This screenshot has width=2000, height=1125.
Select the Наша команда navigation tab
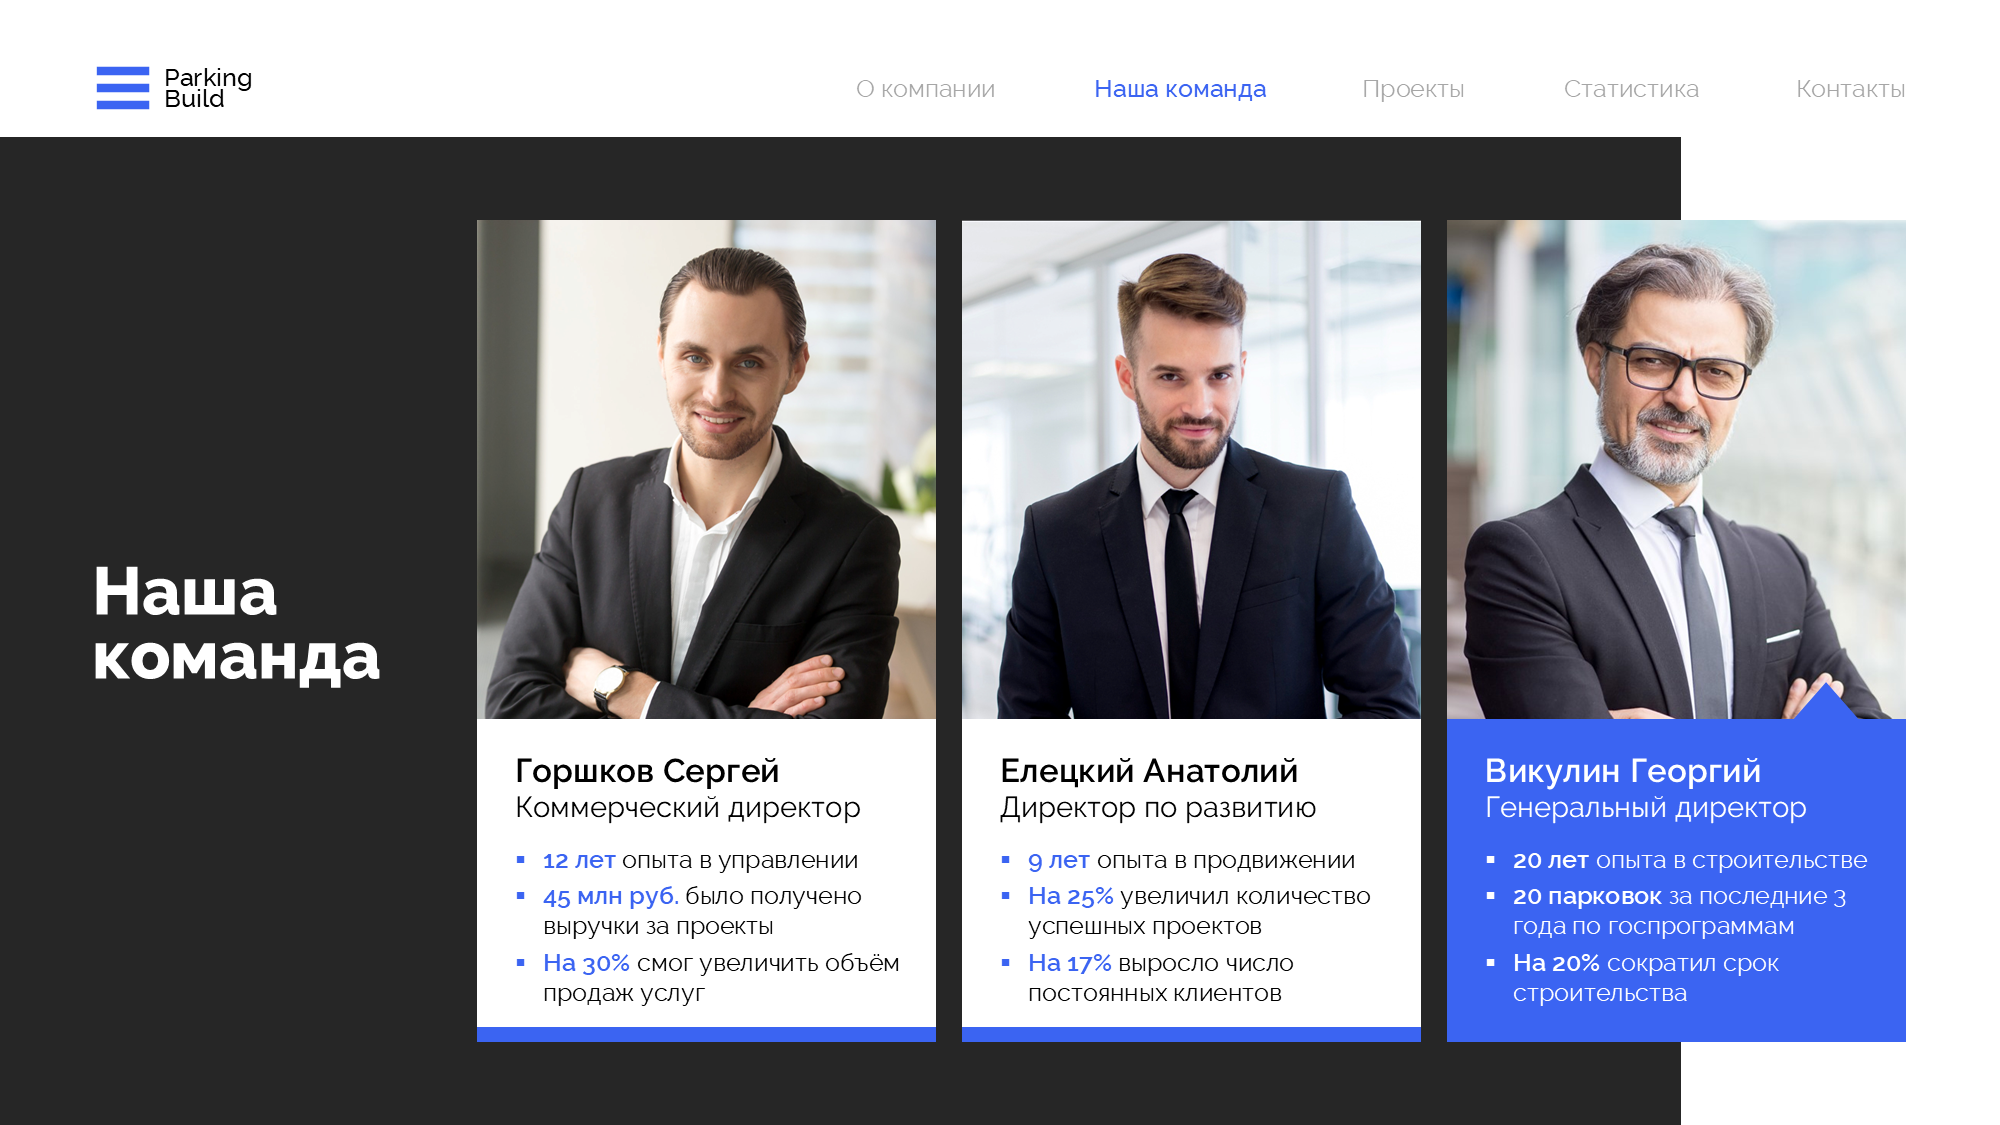click(1180, 89)
